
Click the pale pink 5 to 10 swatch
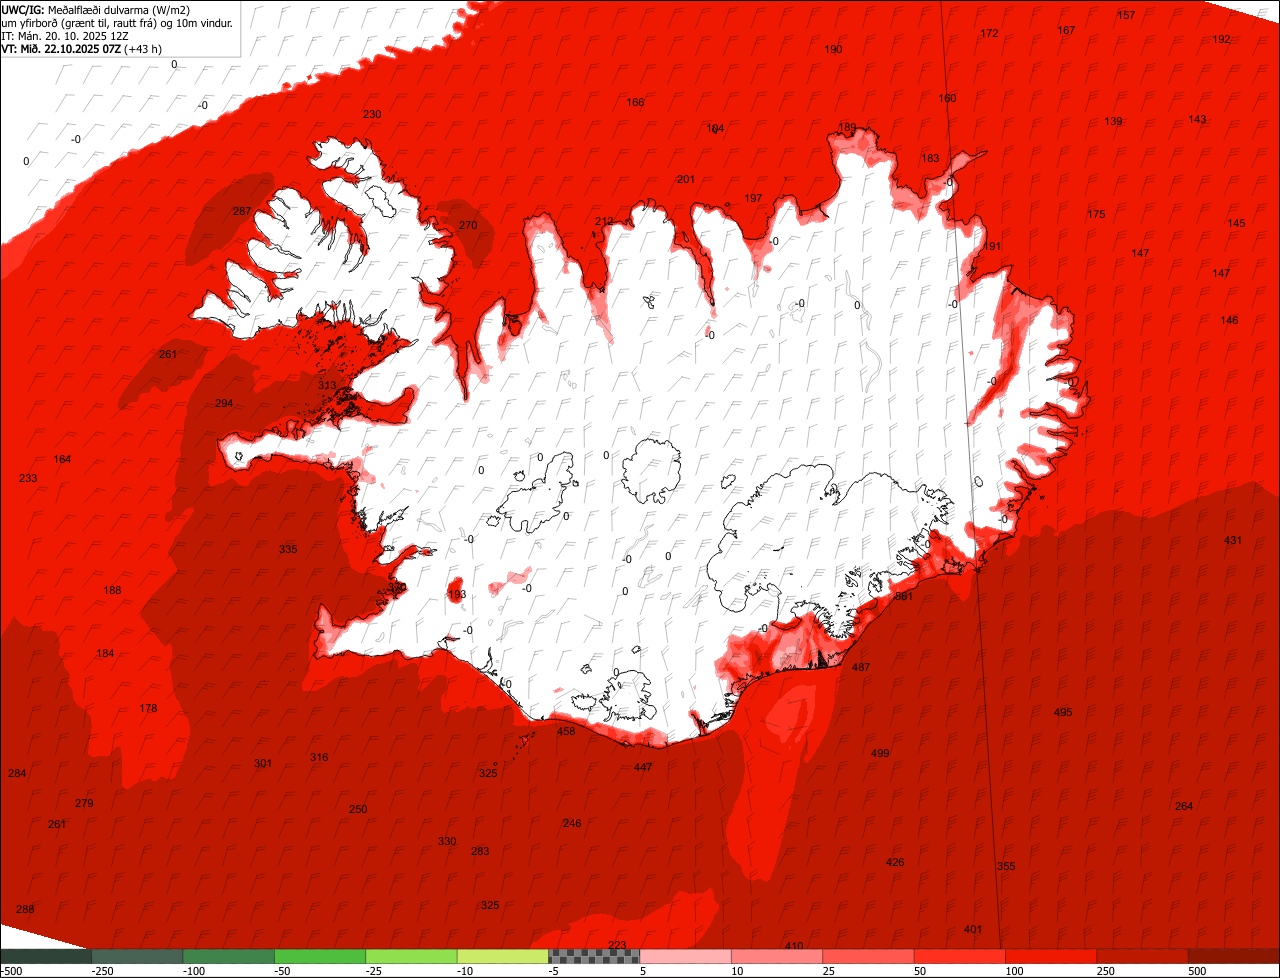(686, 956)
